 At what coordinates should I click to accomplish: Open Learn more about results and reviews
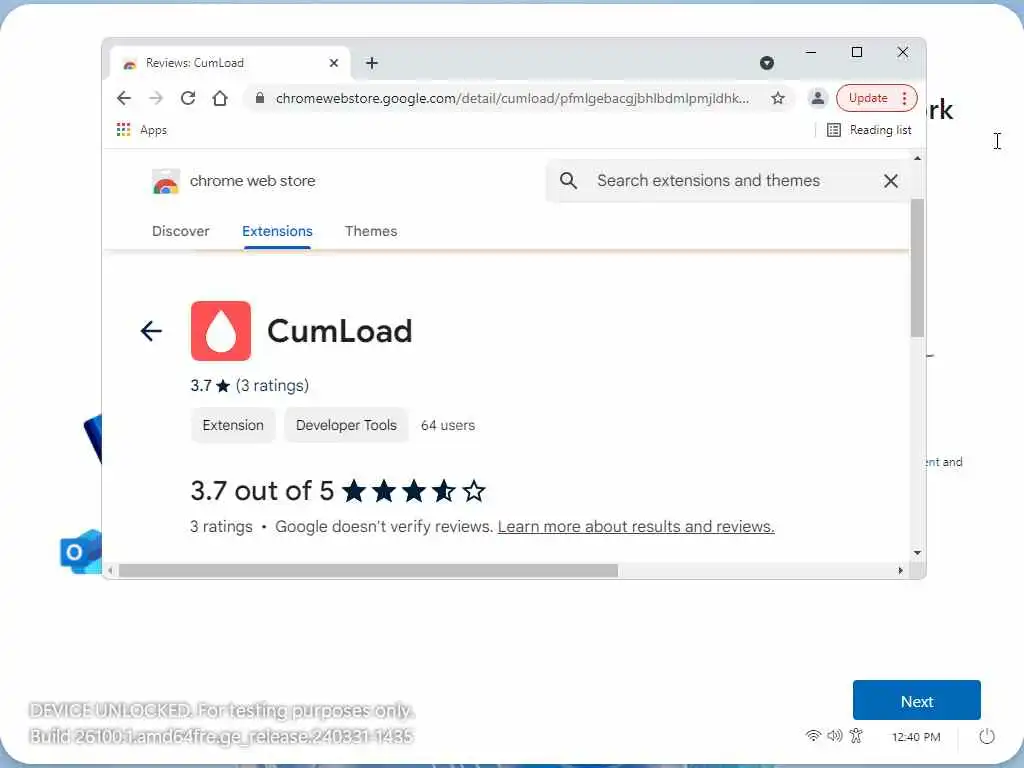pos(636,526)
